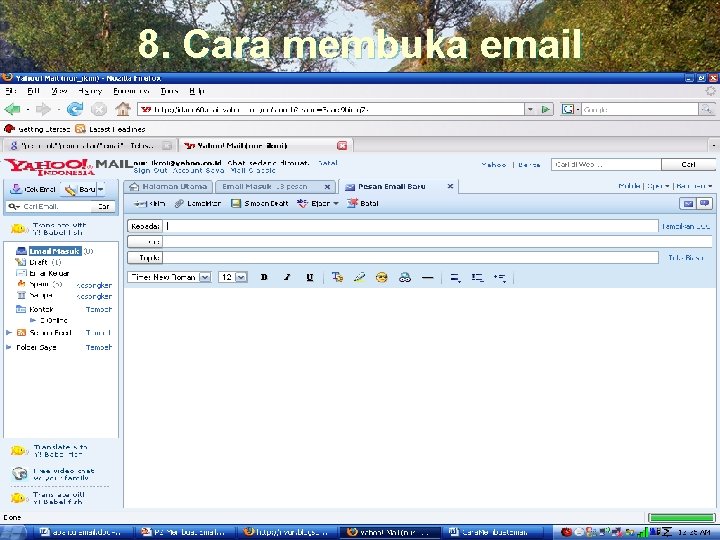Close the Email Masuk tab
Screen dimensions: 720x540
point(327,187)
